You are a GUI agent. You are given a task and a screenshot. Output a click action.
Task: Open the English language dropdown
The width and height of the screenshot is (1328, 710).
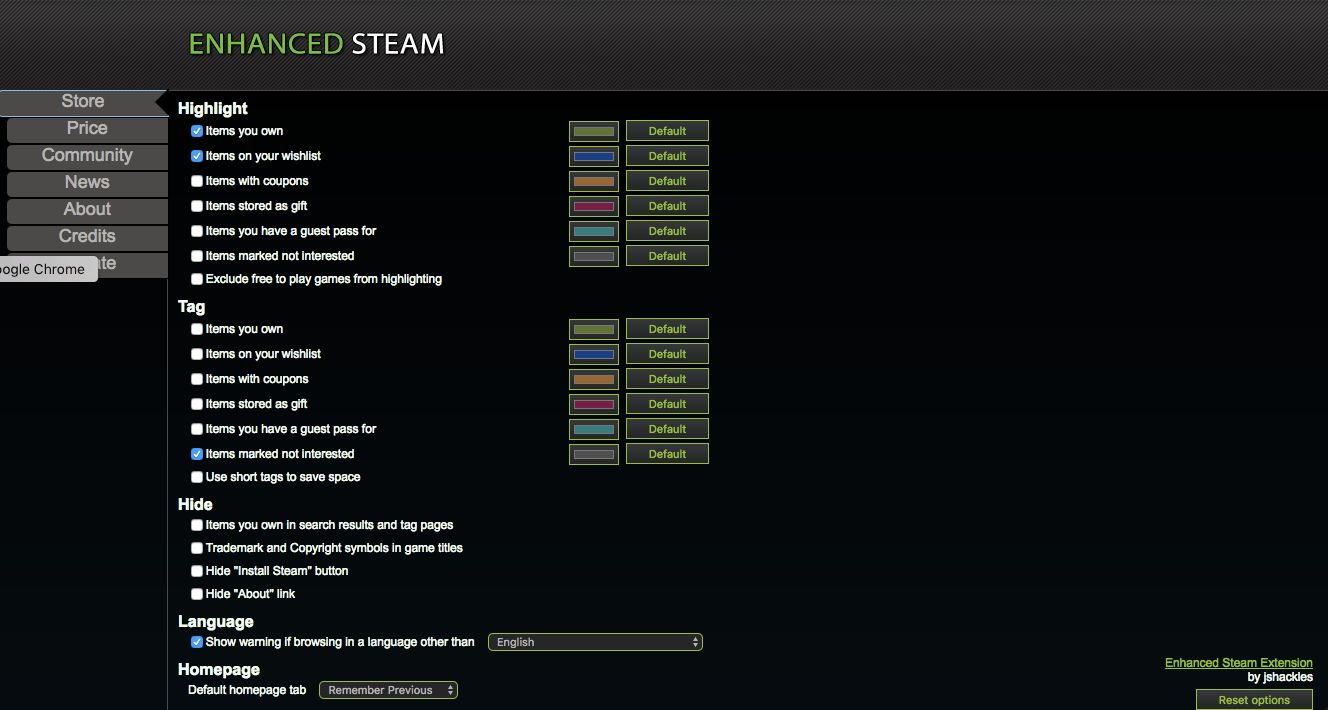pos(595,642)
